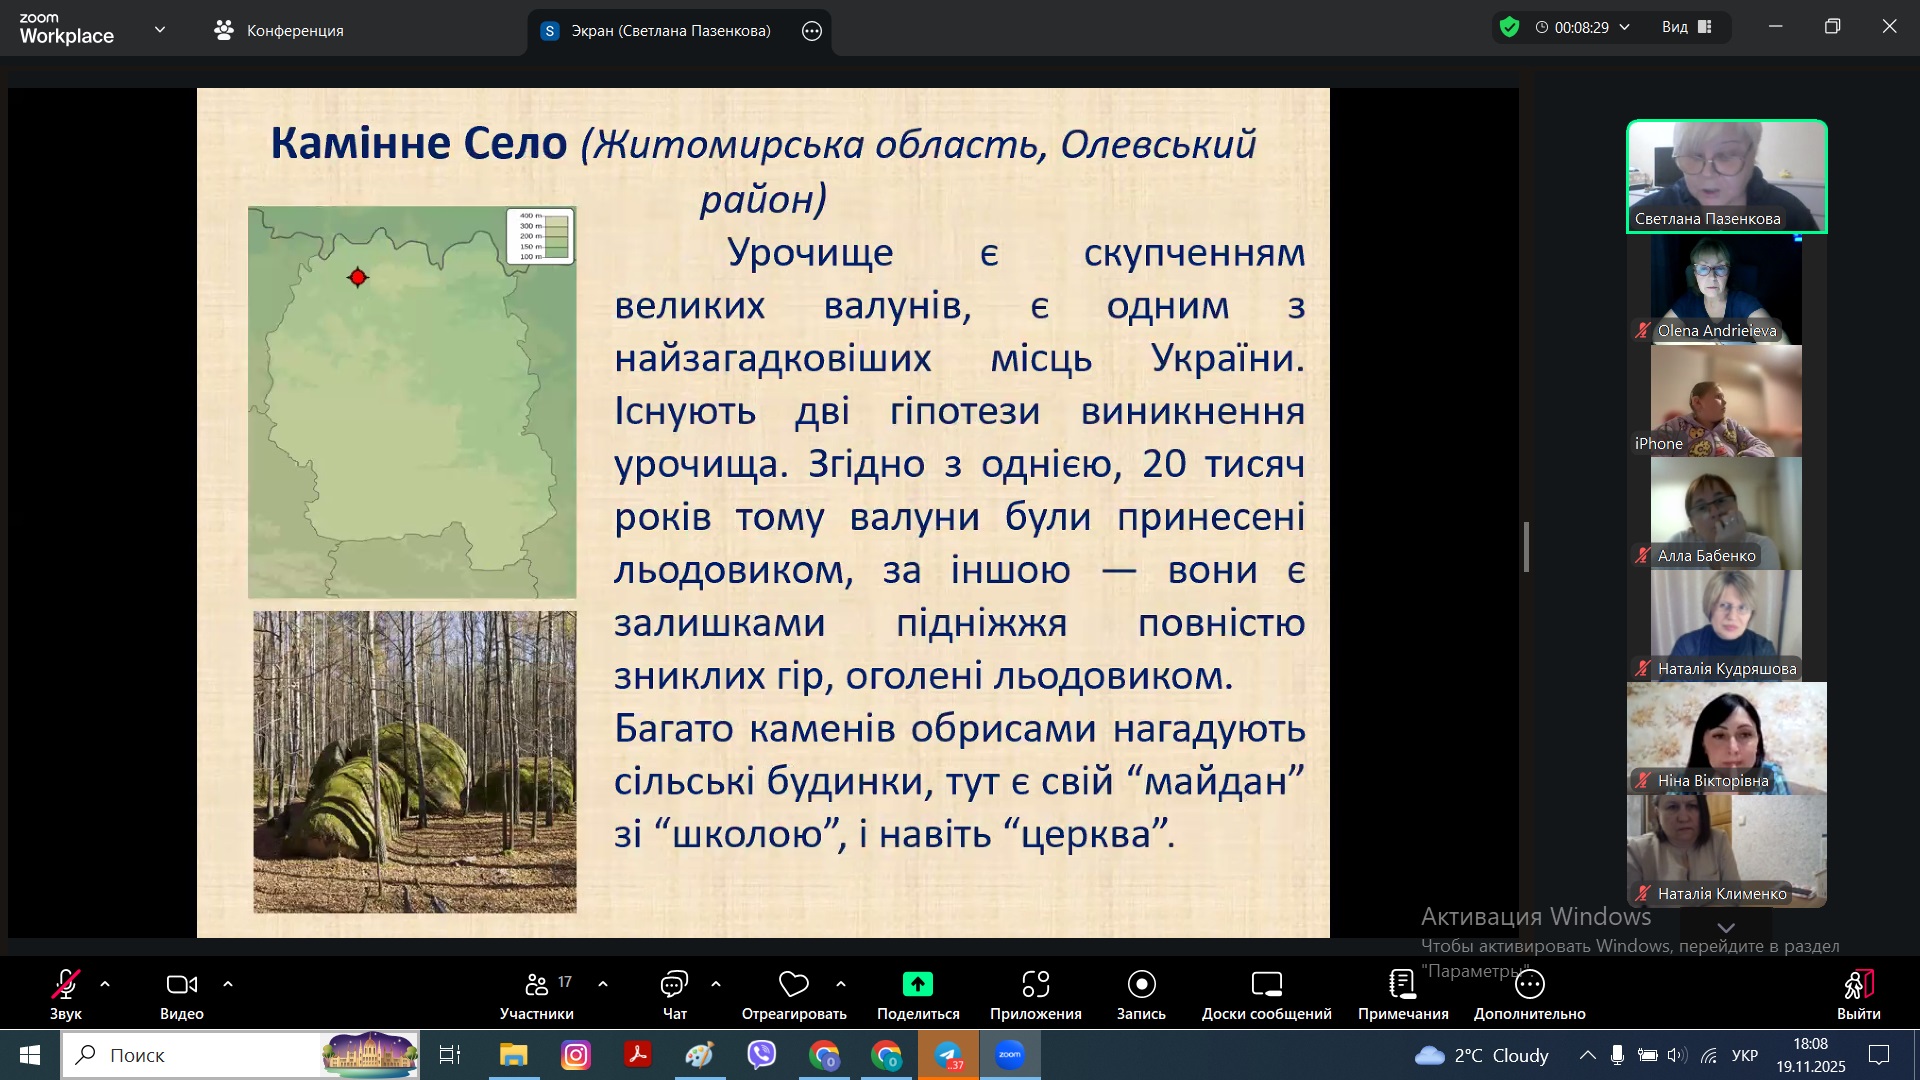Open the Вид view menu
This screenshot has height=1080, width=1920.
tap(1686, 27)
